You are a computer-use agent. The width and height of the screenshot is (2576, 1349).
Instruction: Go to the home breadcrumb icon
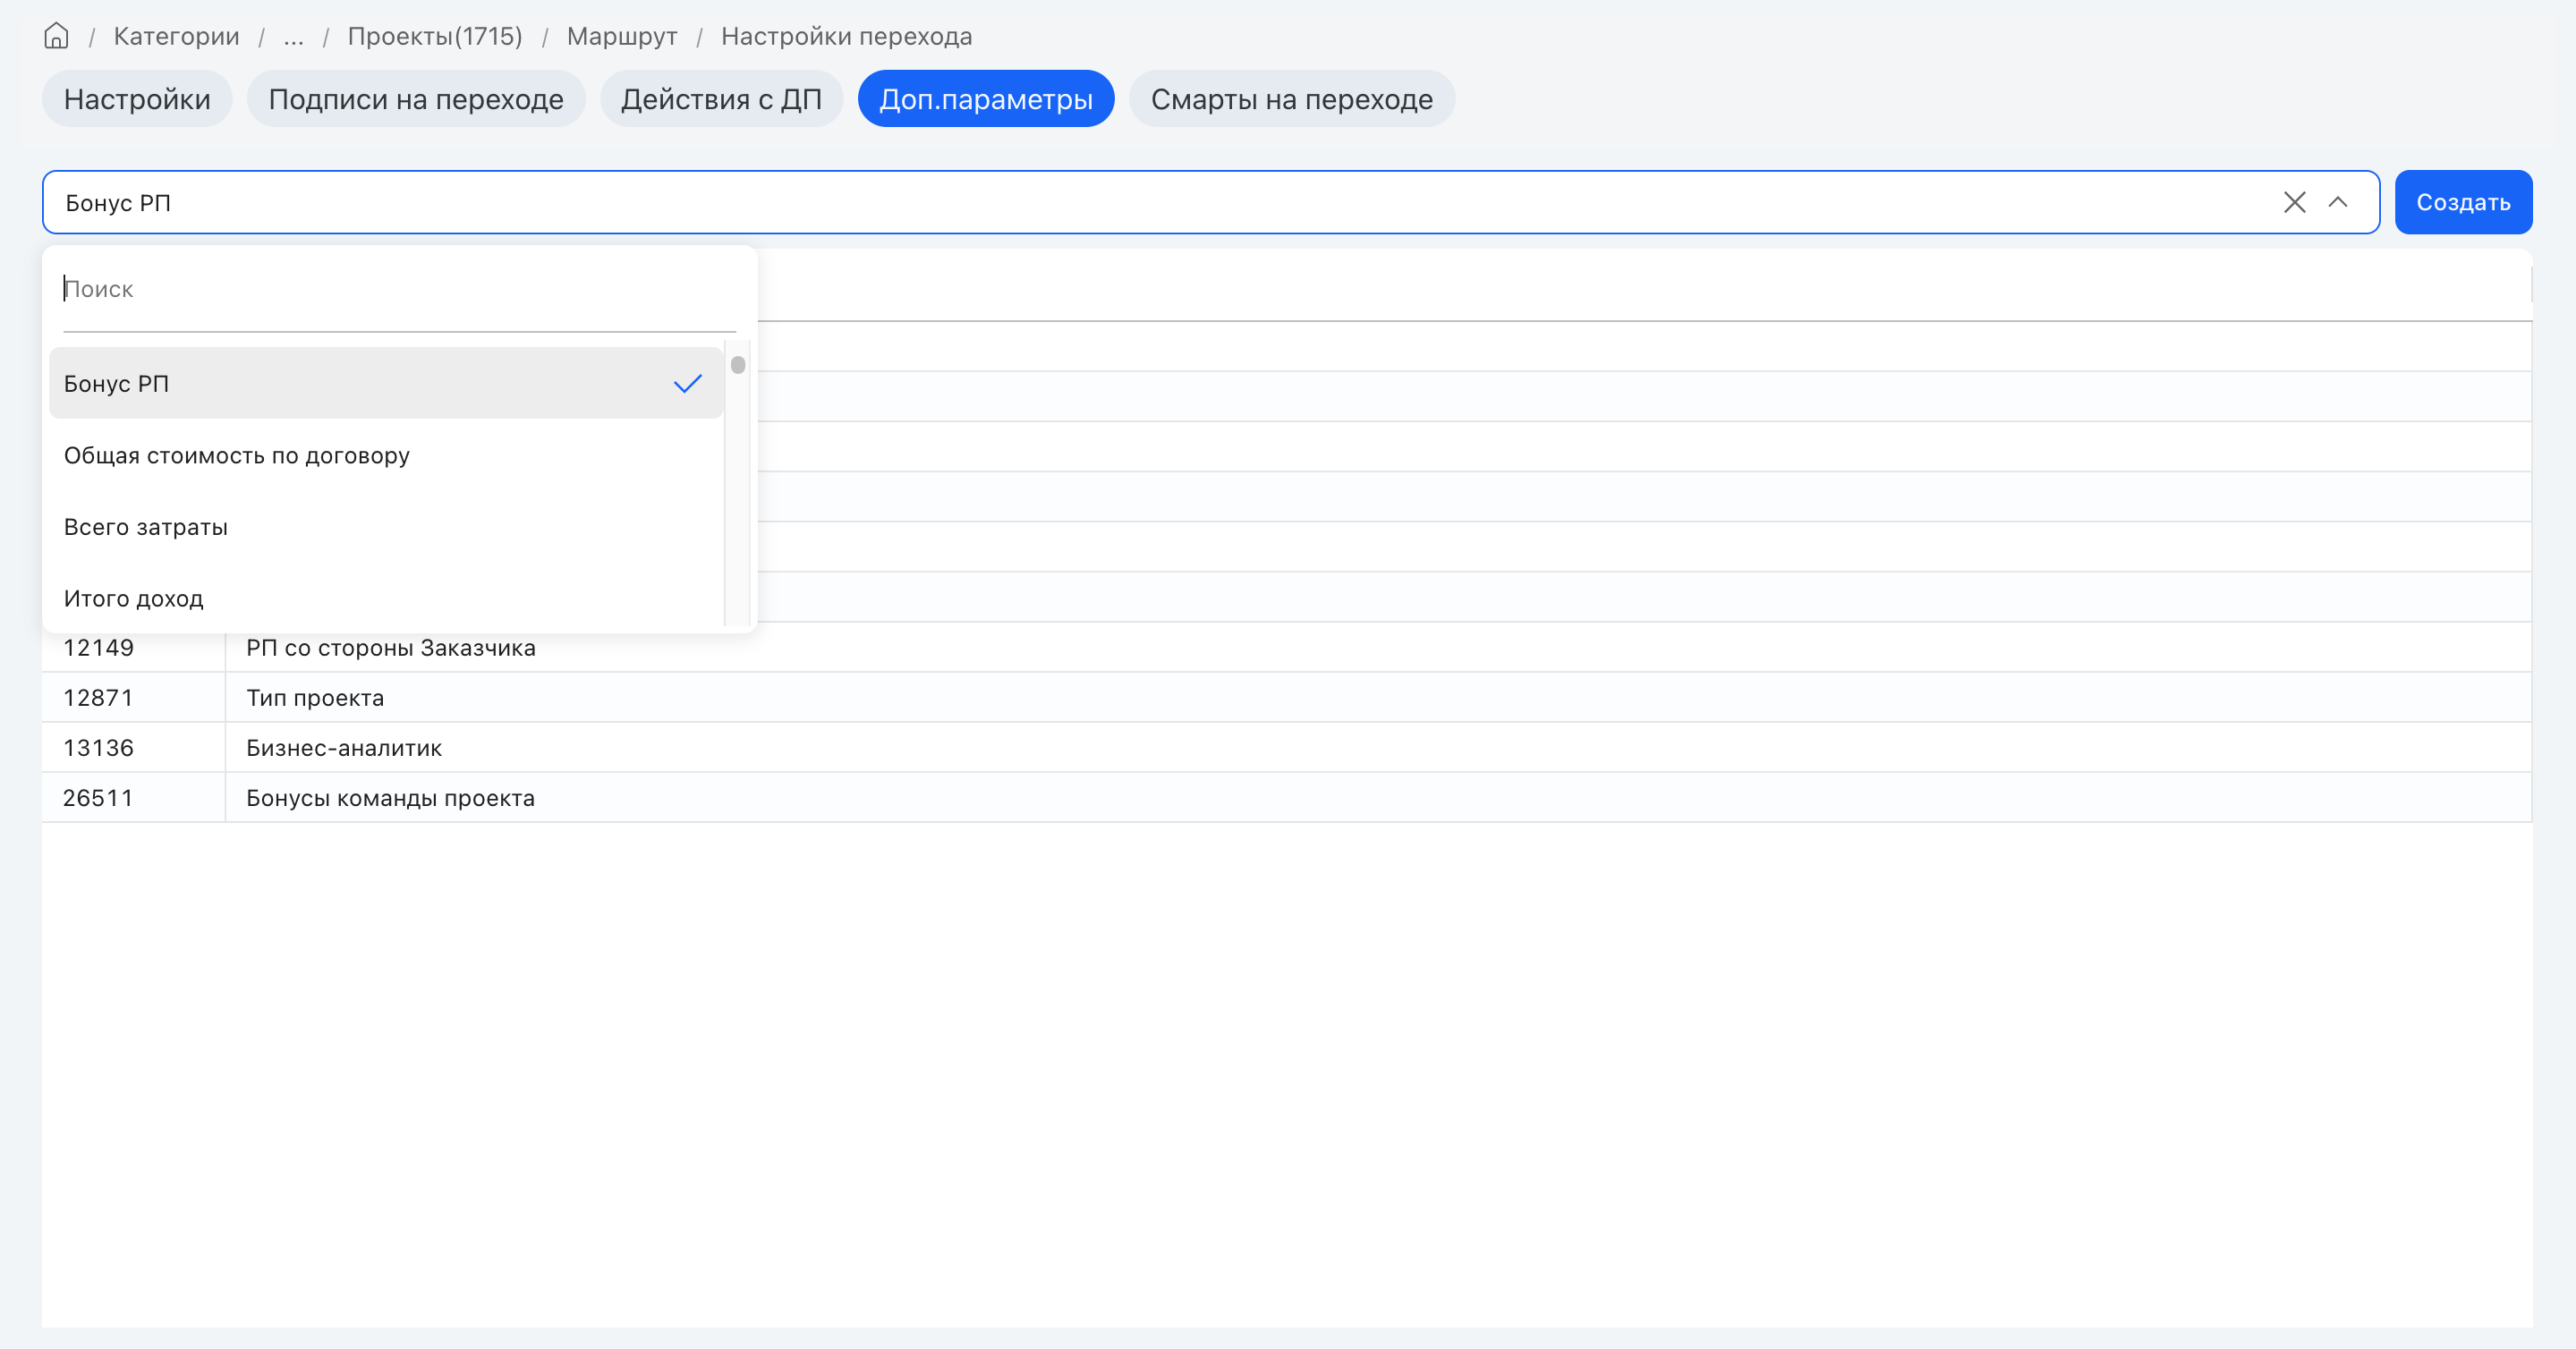56,36
